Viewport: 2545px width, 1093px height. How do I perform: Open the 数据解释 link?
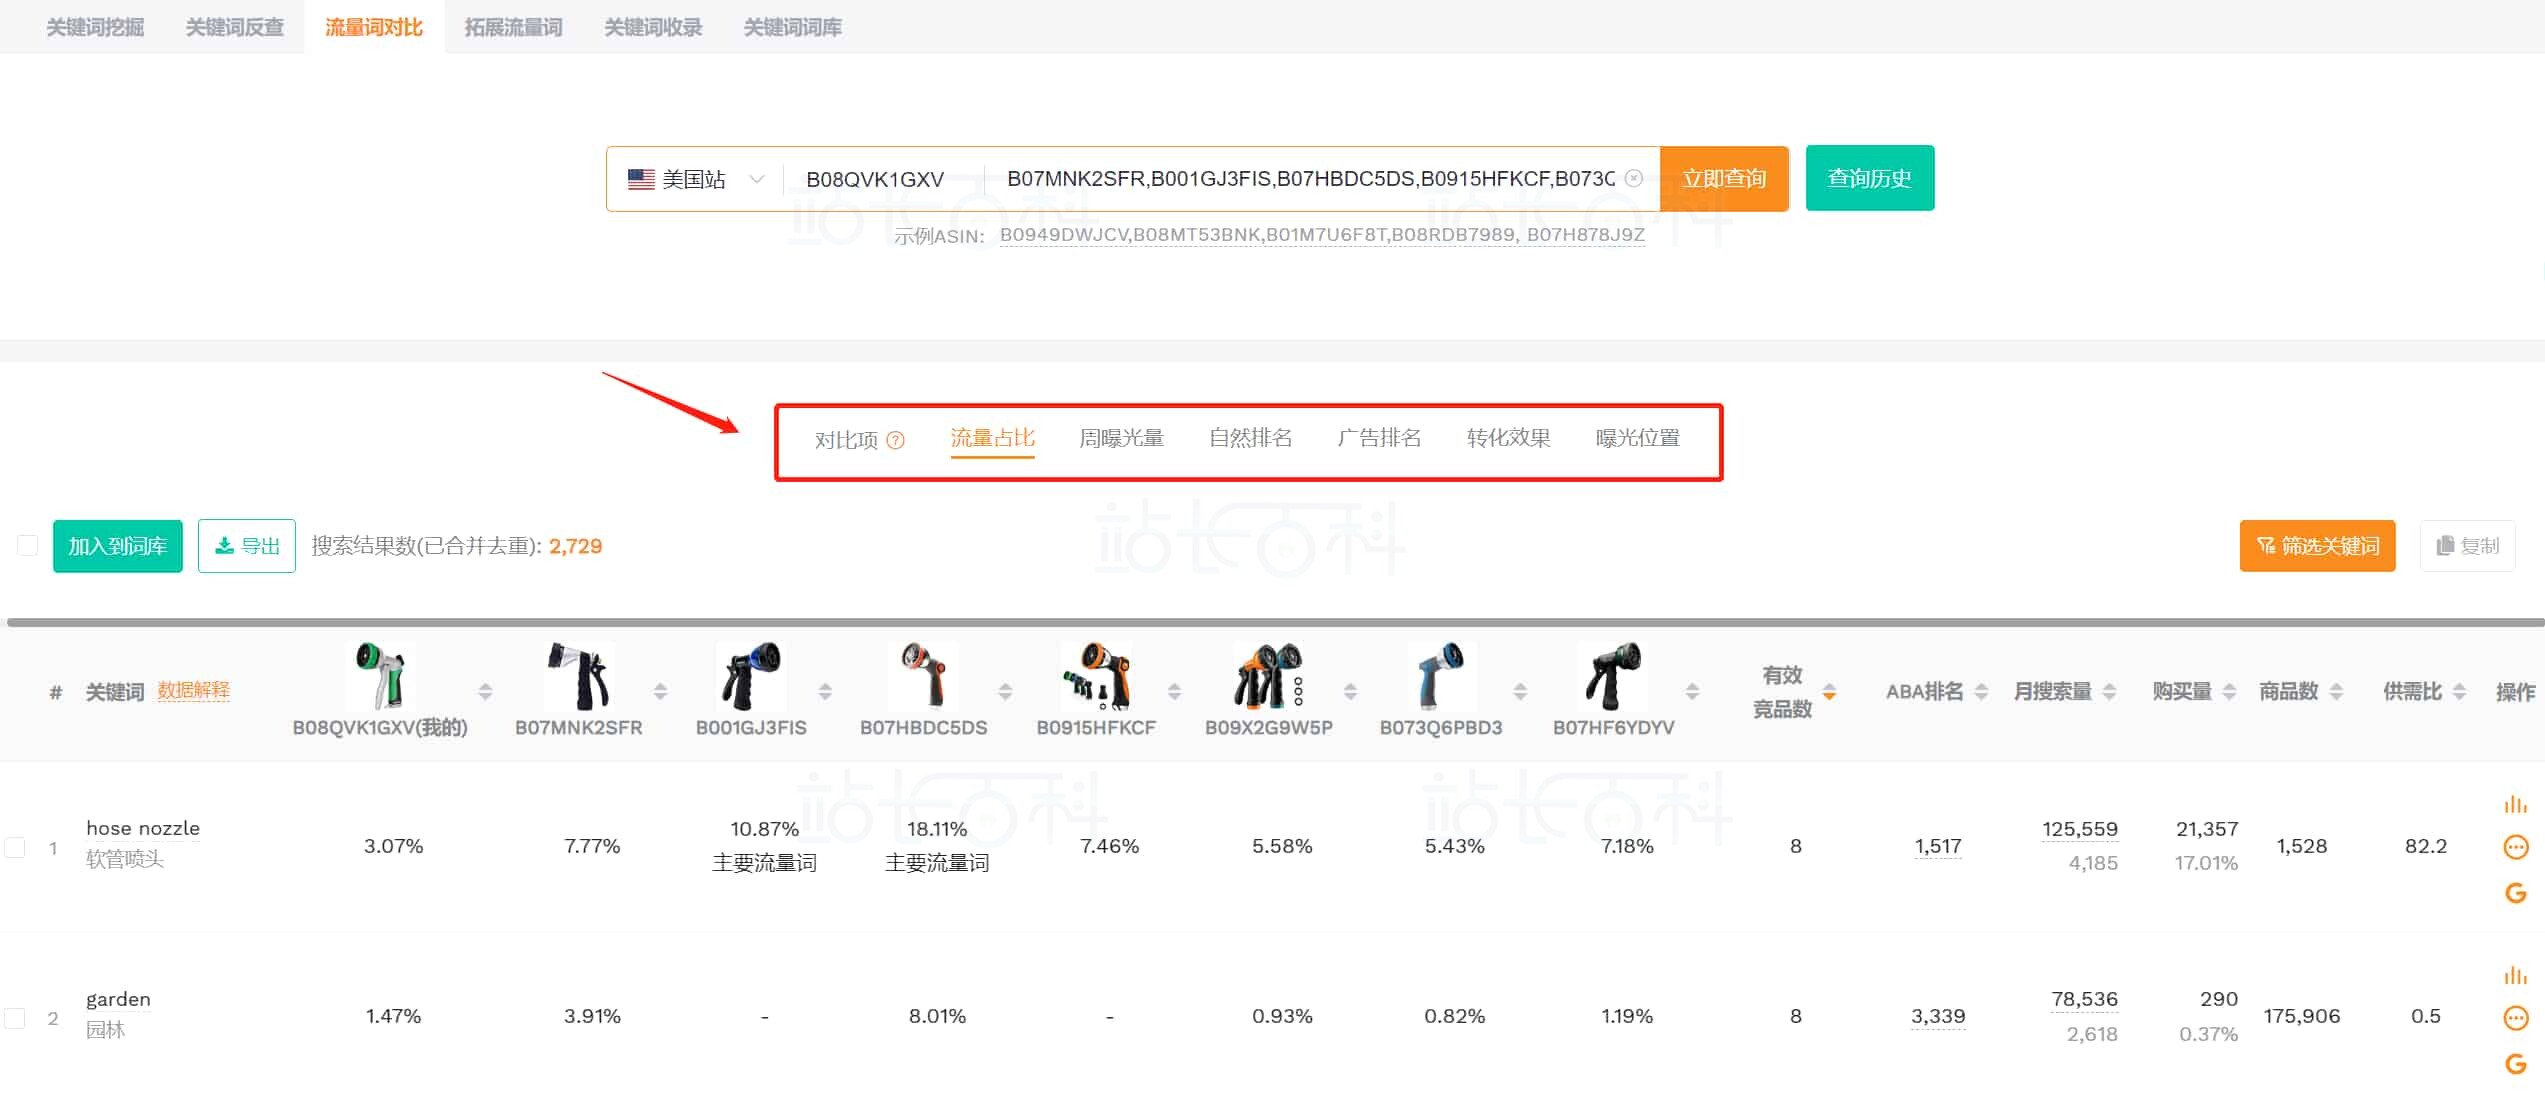point(193,690)
